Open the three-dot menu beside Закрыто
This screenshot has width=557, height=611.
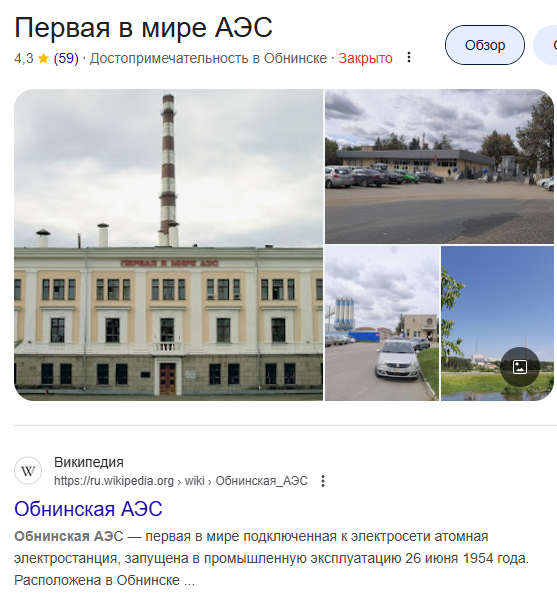coord(408,58)
